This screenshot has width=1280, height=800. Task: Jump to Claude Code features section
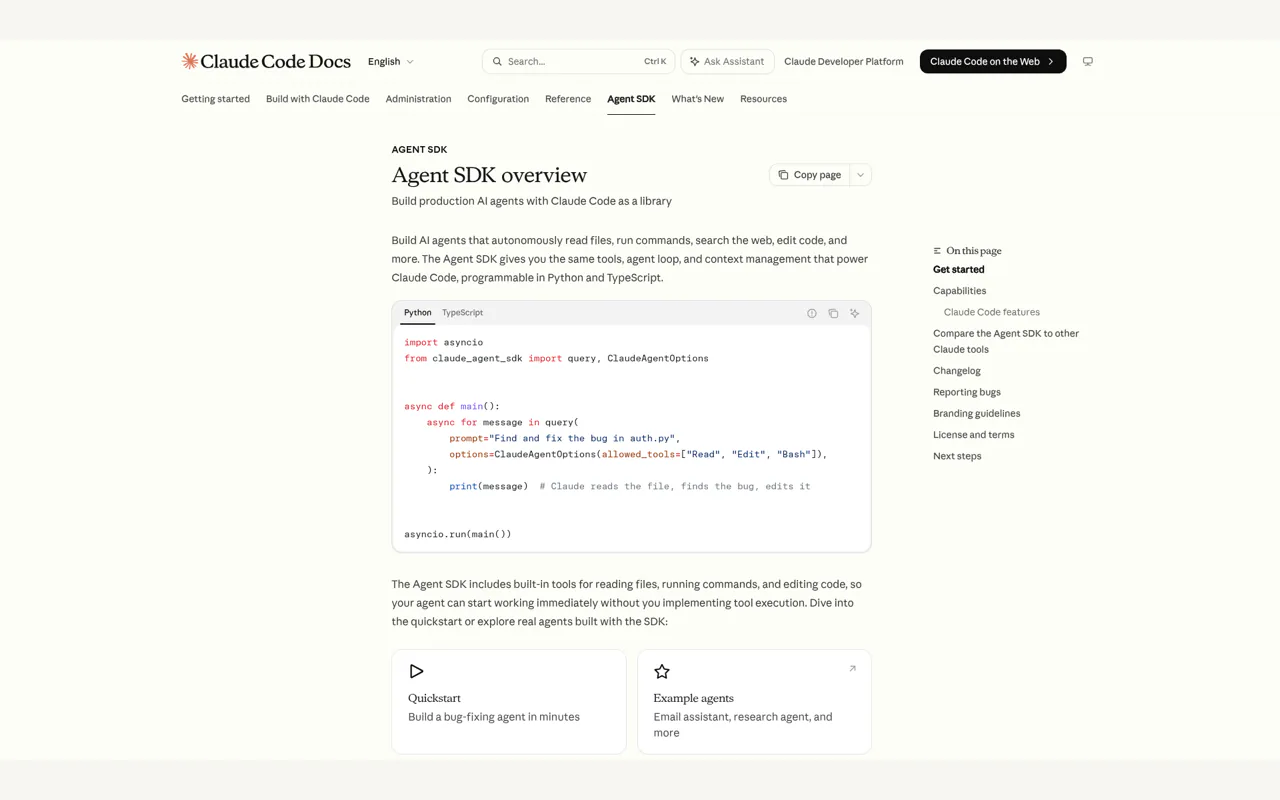[991, 312]
